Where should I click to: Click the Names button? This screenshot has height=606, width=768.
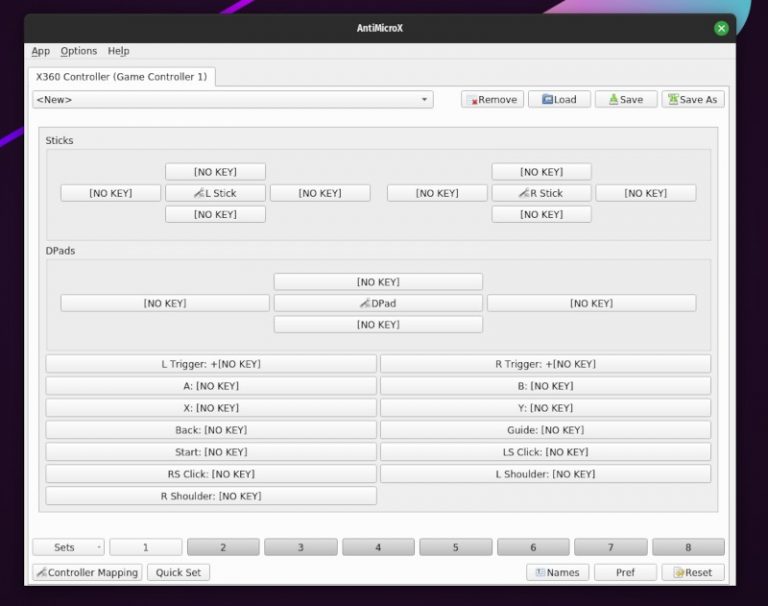[x=557, y=572]
